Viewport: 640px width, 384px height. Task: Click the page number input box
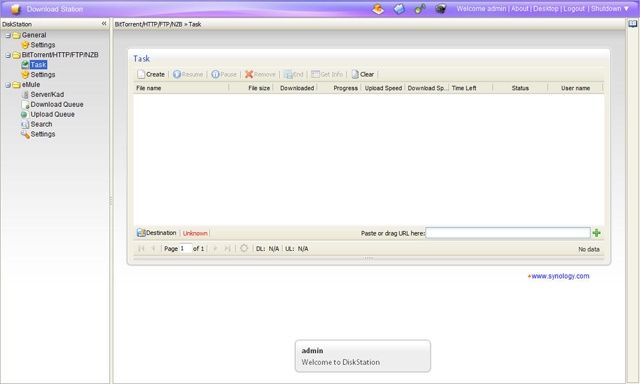point(186,248)
